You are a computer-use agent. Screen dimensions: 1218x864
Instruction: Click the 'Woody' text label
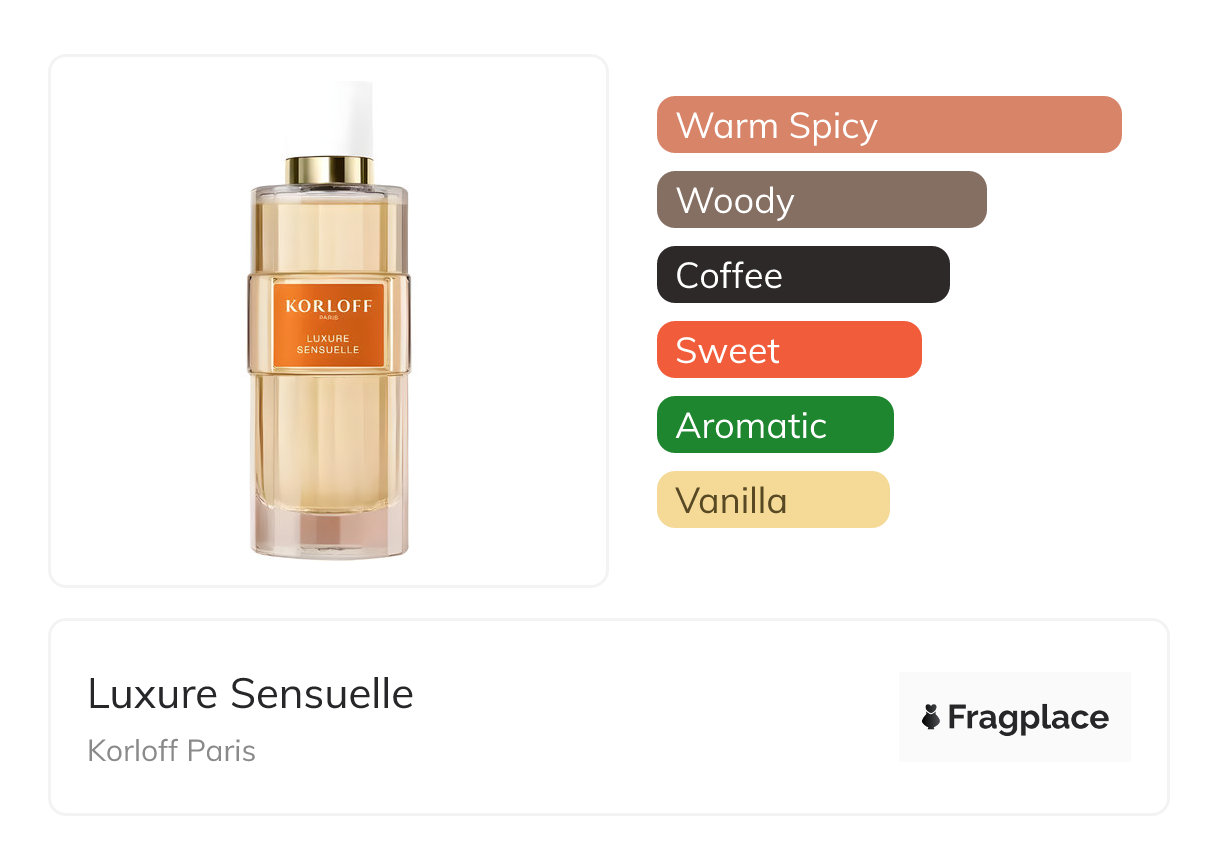735,201
